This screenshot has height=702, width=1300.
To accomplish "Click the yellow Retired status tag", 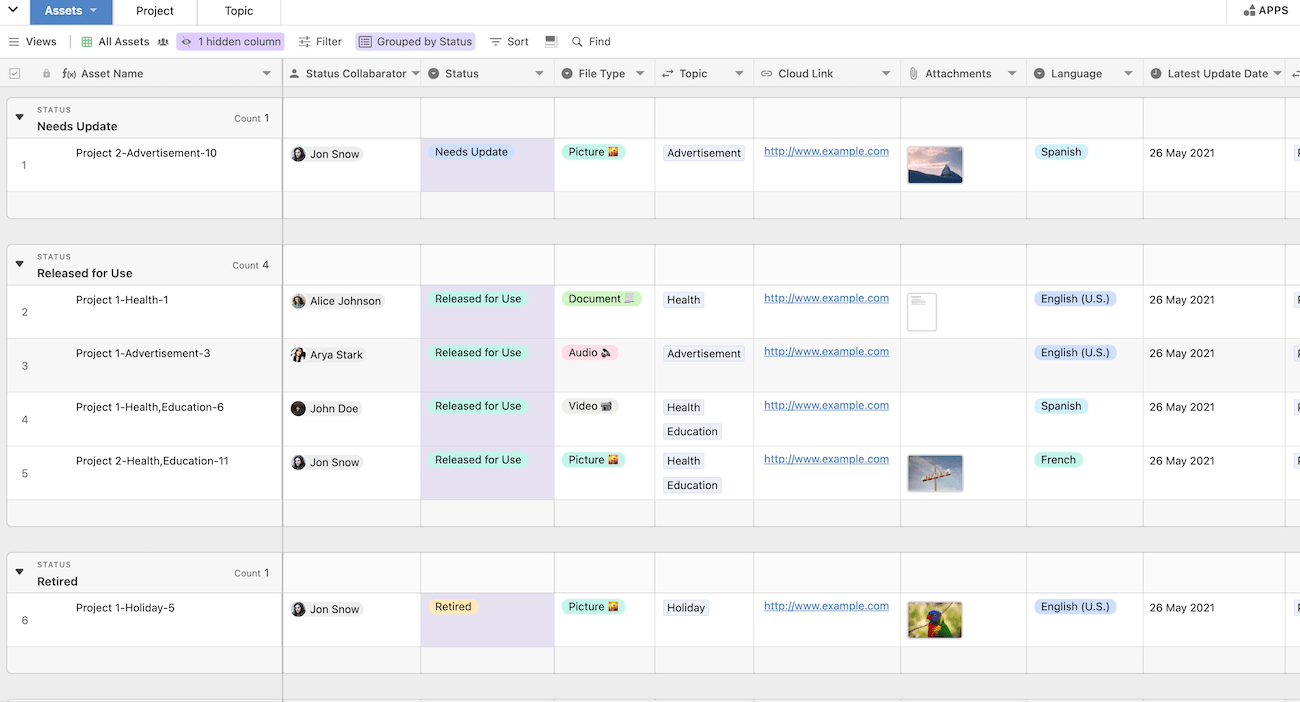I will (x=453, y=607).
